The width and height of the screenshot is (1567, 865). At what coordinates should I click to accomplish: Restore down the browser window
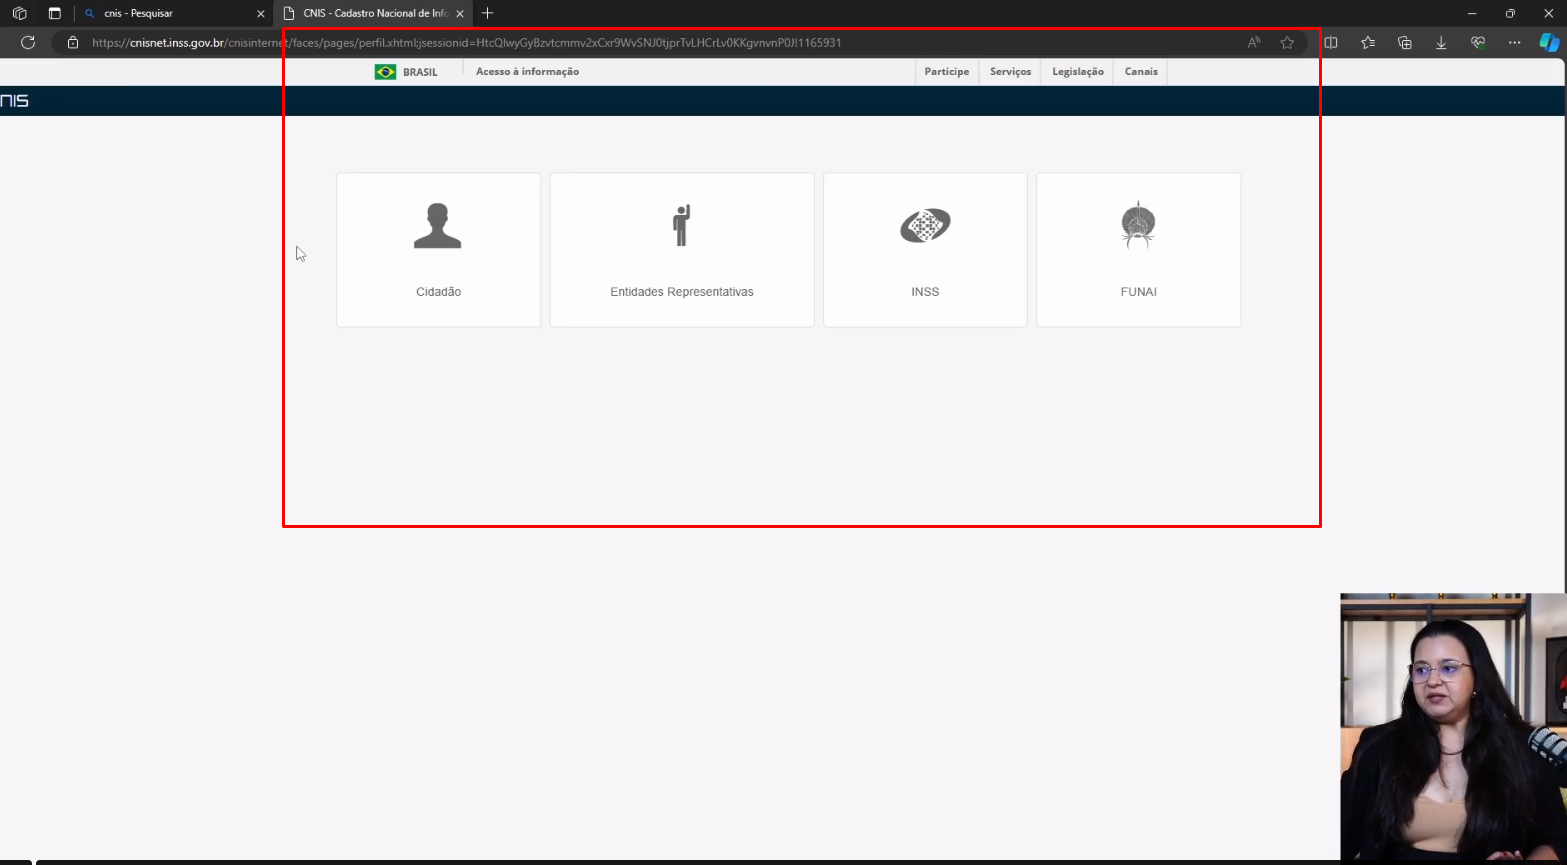pos(1510,13)
